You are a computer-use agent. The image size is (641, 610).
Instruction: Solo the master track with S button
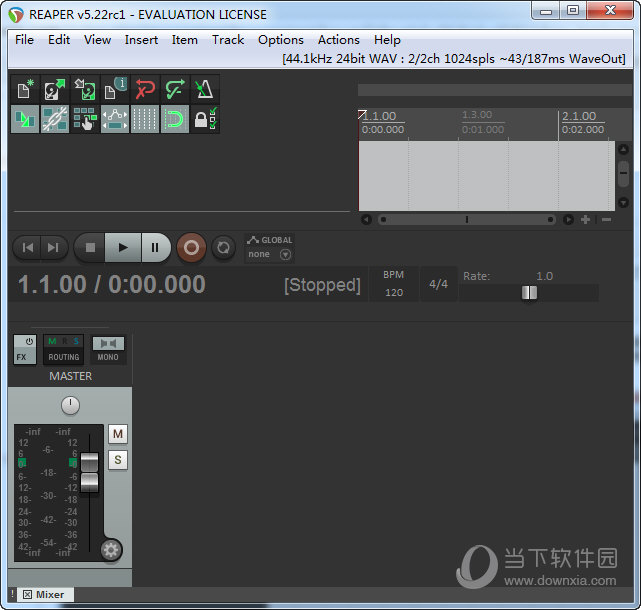tap(118, 460)
